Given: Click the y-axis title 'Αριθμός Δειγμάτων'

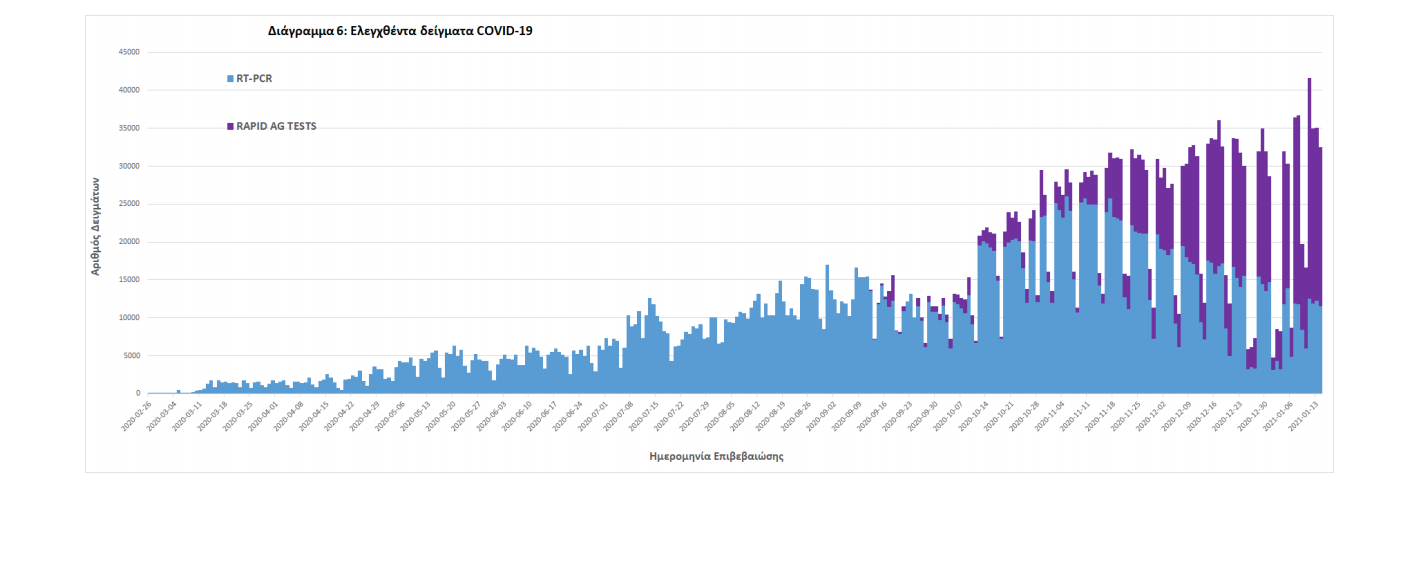Looking at the screenshot, I should pyautogui.click(x=96, y=225).
